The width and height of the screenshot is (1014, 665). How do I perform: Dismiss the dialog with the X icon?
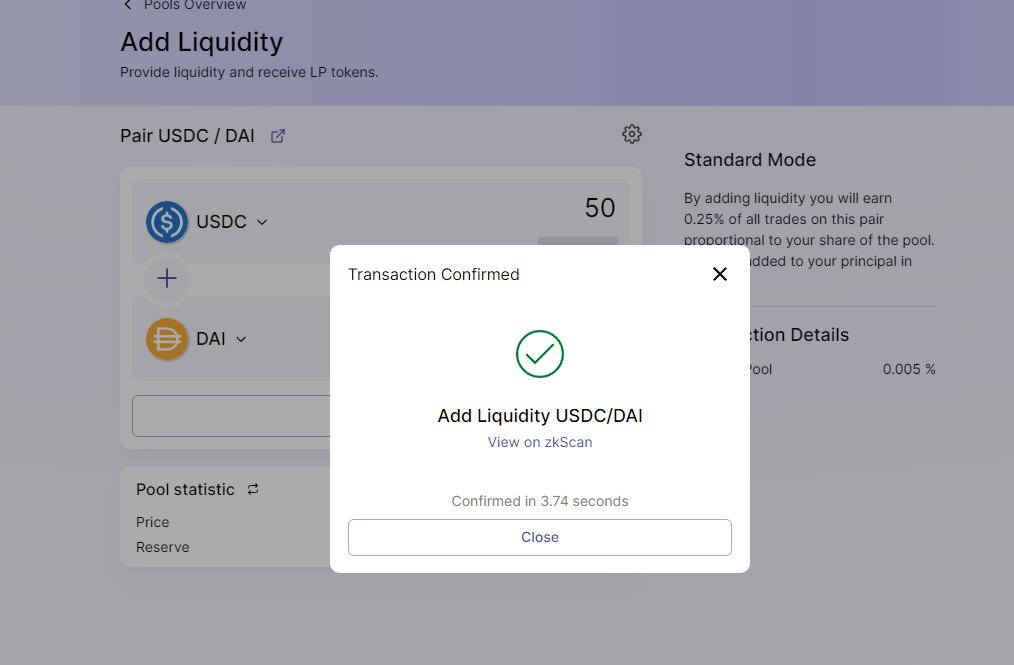click(720, 274)
